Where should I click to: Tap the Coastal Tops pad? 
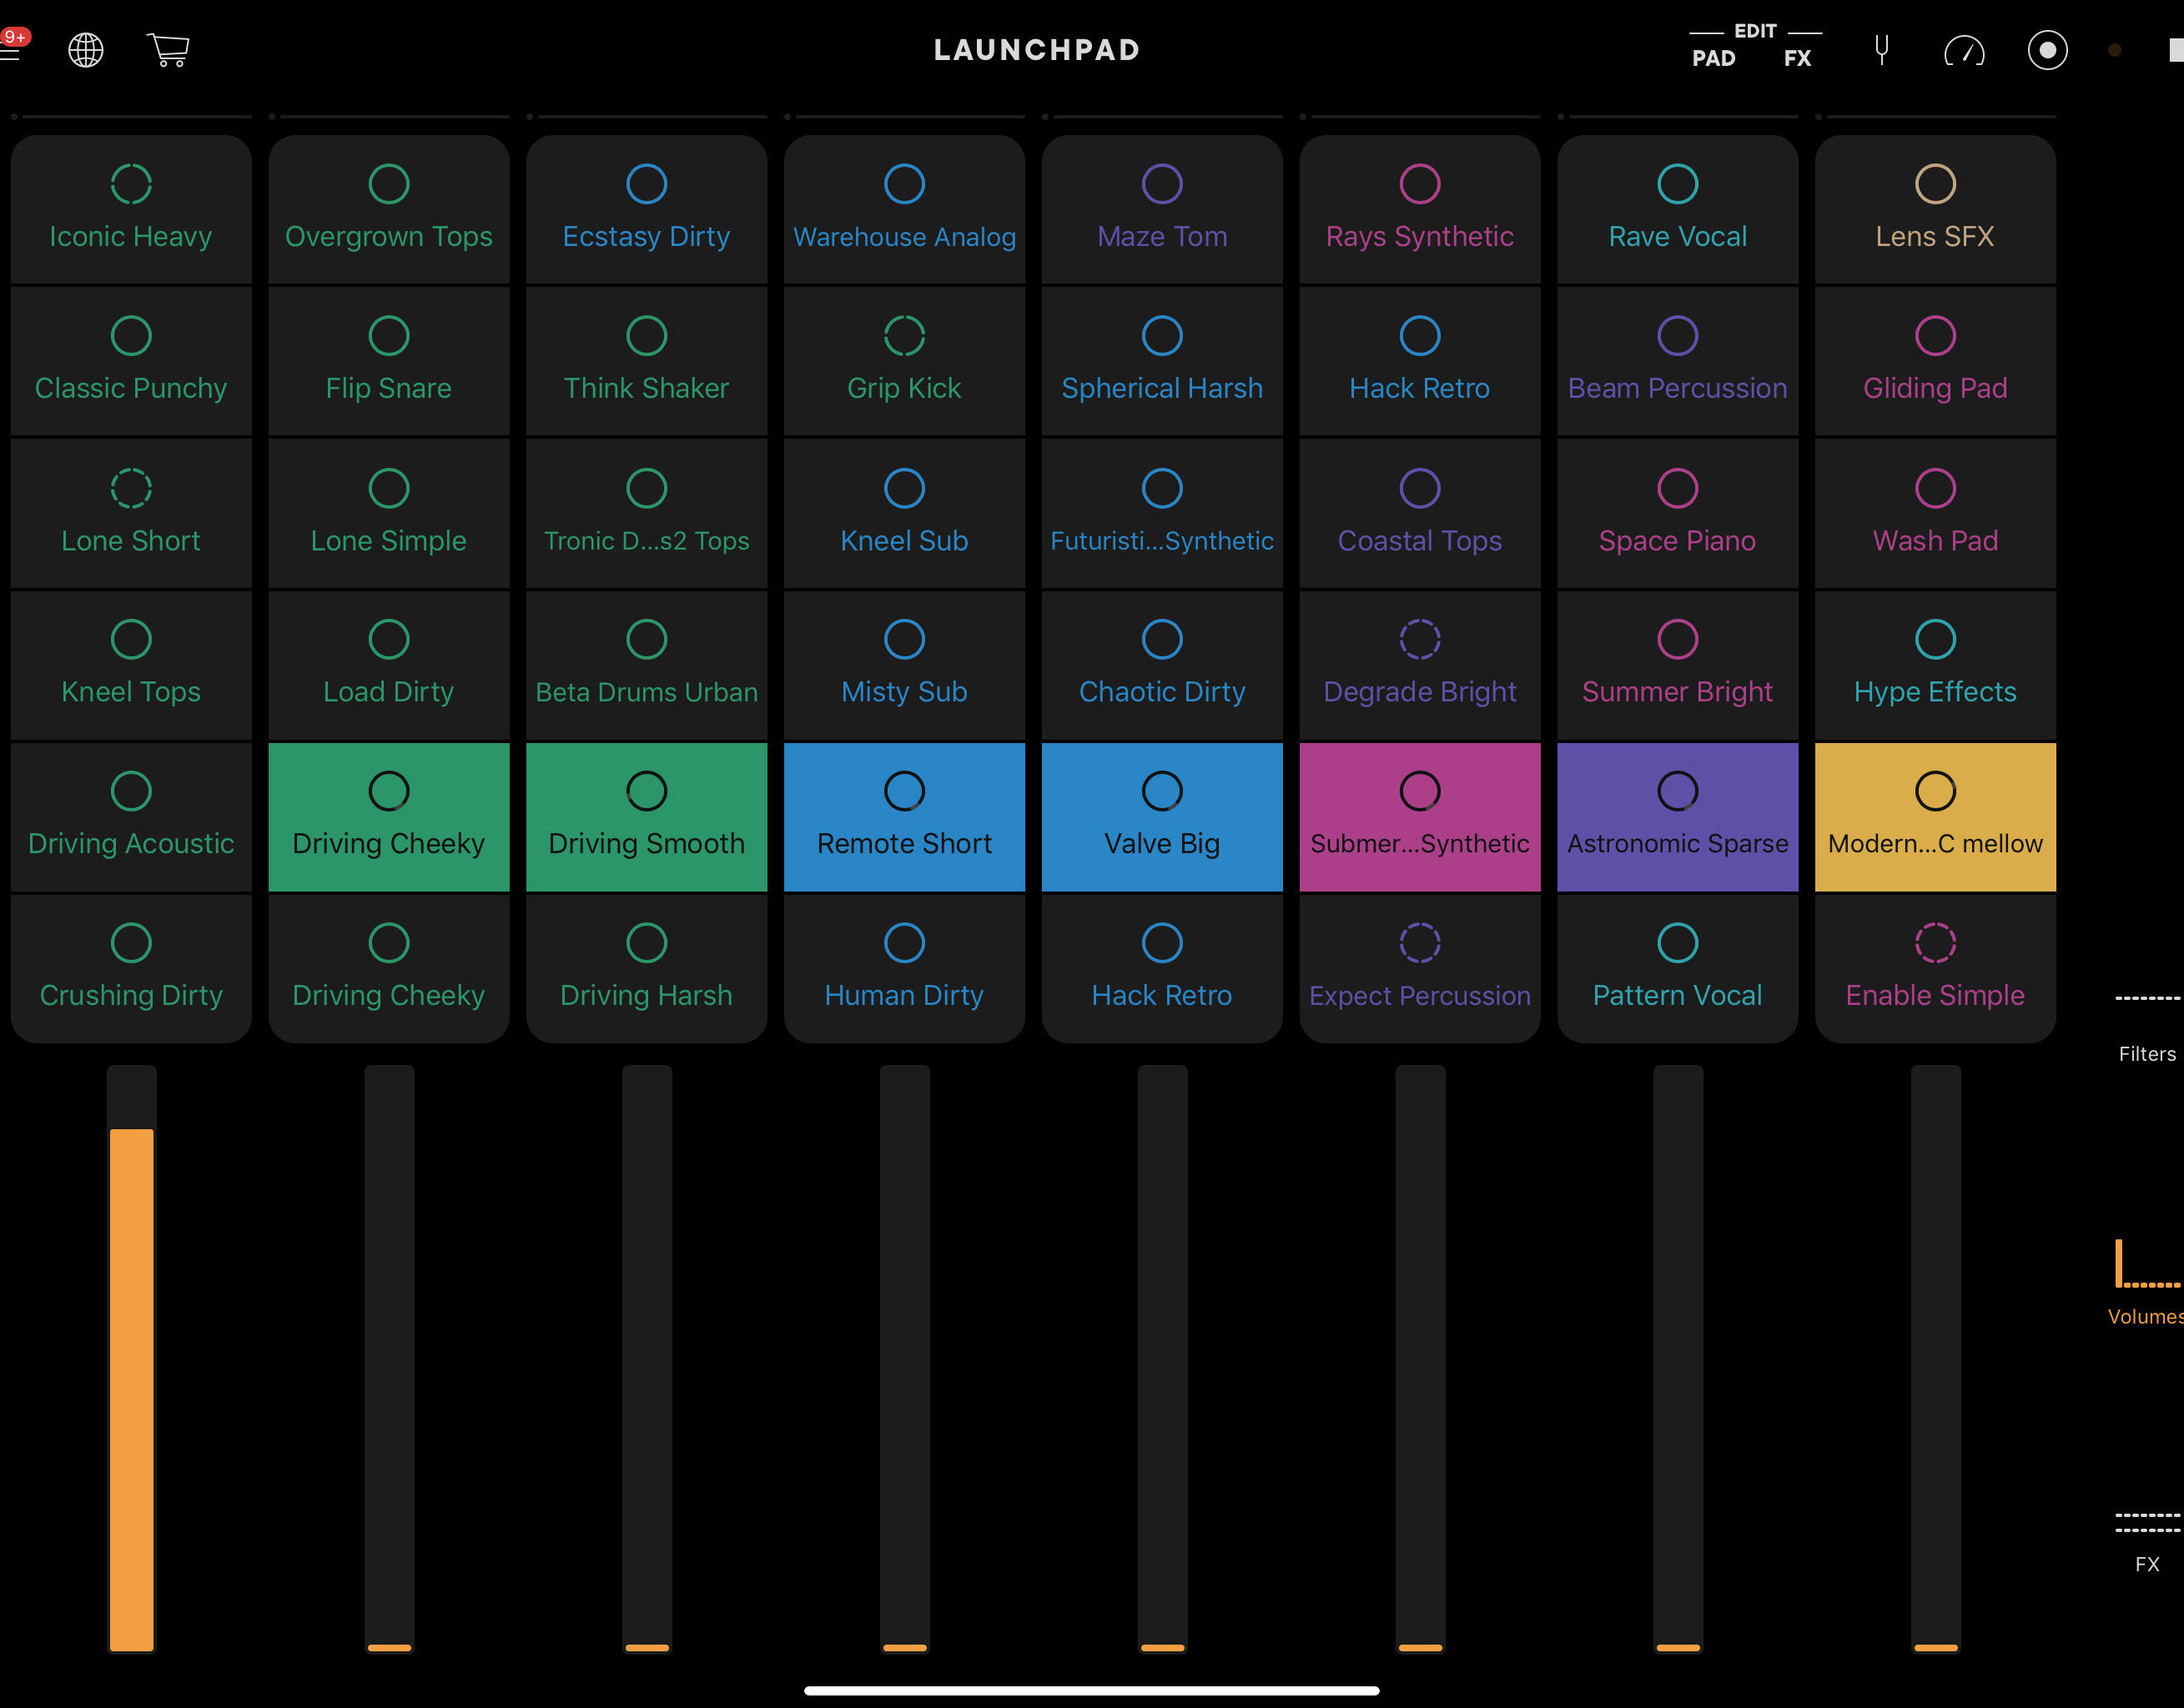[x=1420, y=513]
